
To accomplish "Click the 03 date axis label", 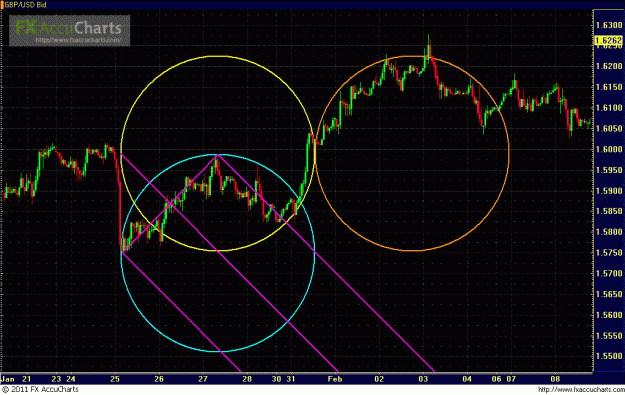I will click(x=423, y=379).
